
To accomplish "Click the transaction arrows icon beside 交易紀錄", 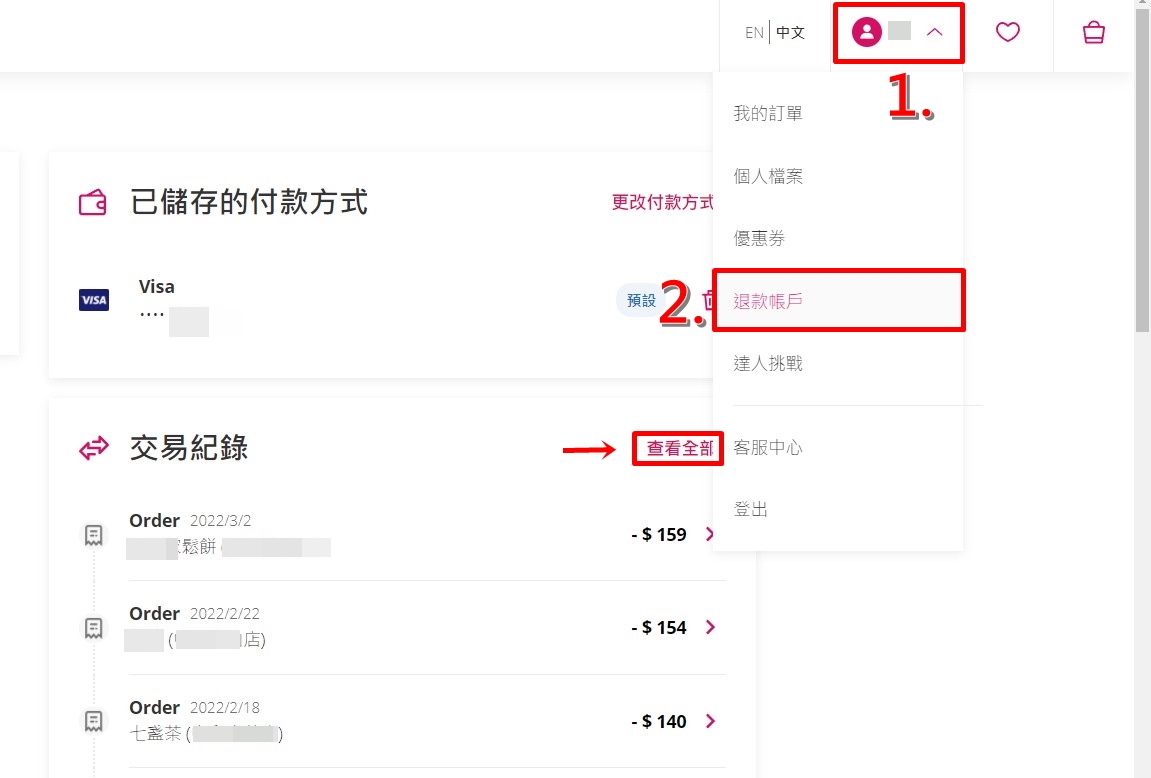I will (x=94, y=448).
